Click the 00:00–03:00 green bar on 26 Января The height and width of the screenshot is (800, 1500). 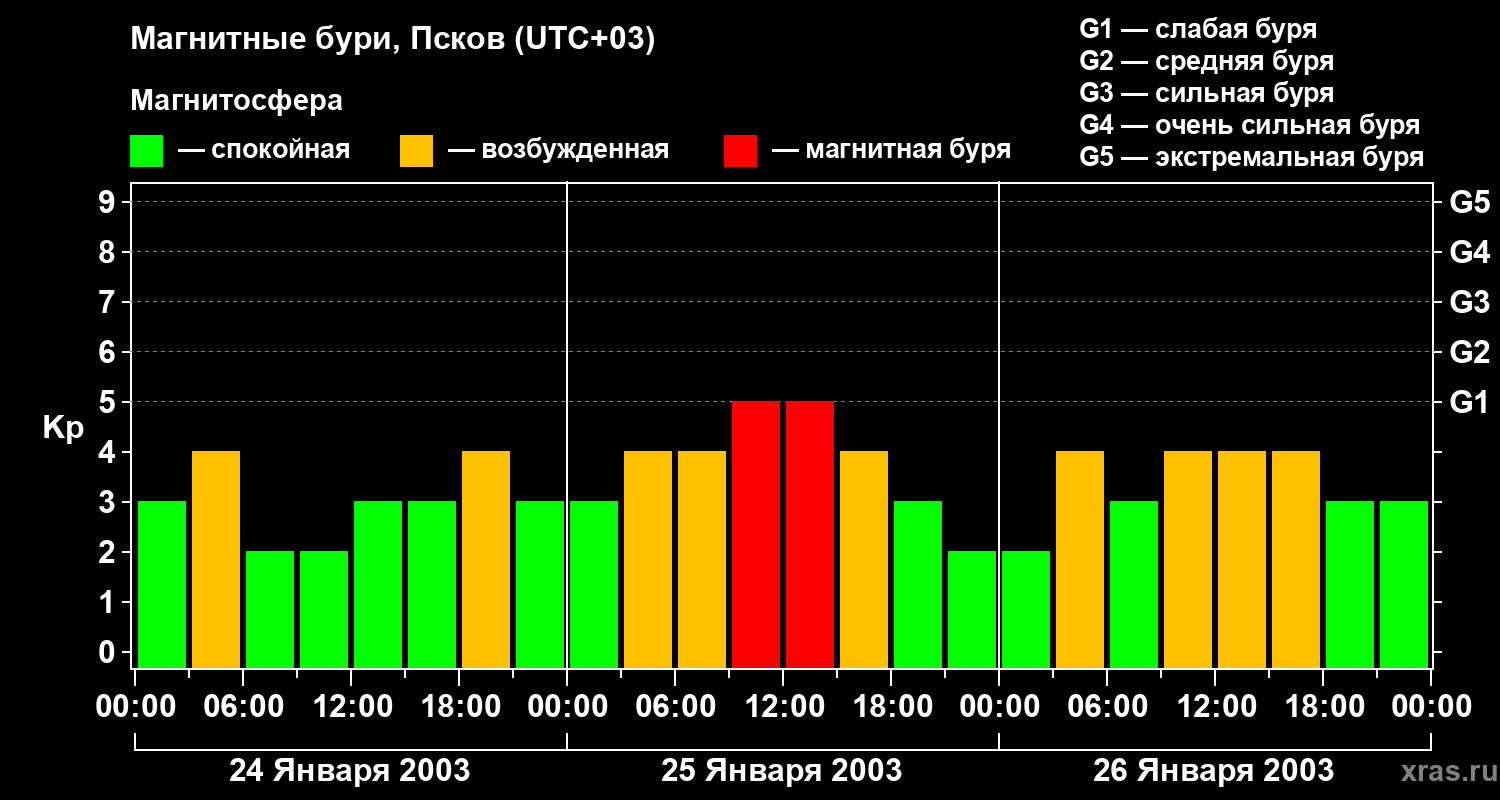[1026, 609]
